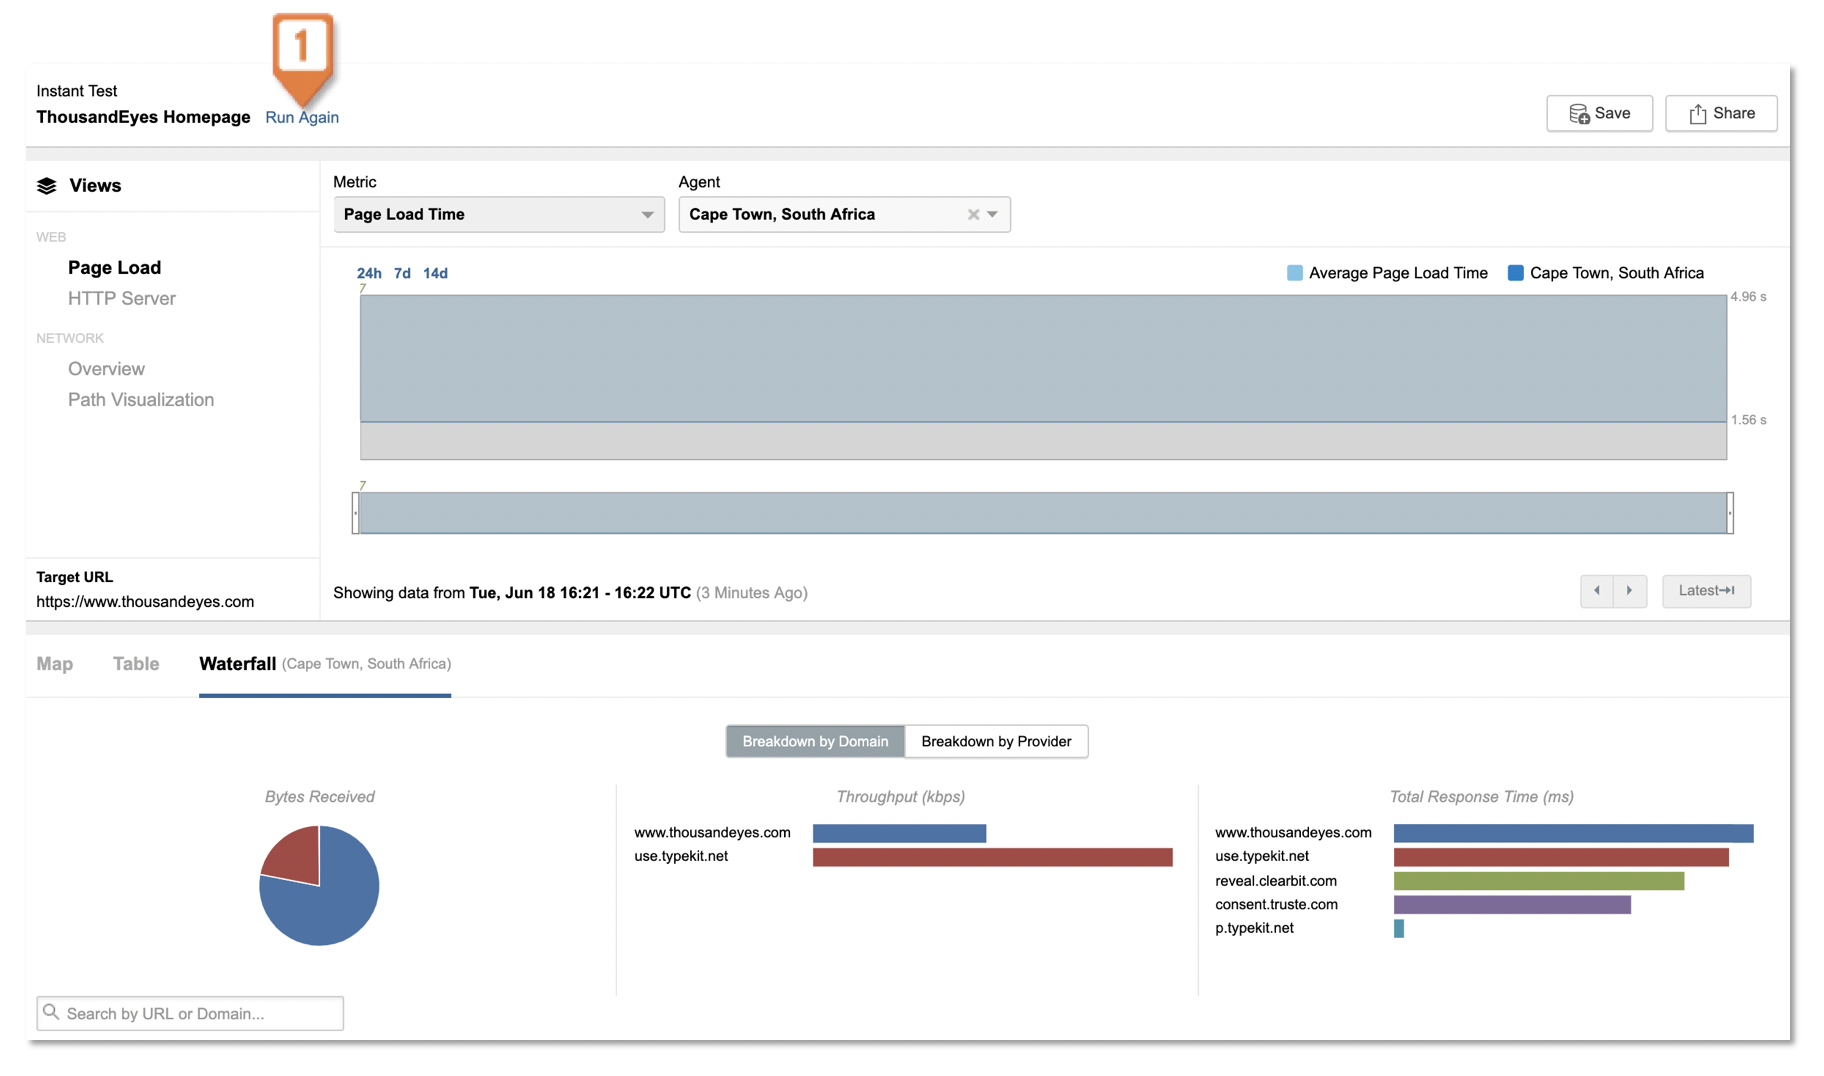This screenshot has height=1076, width=1824.
Task: Click the search magnifier icon
Action: point(51,1012)
